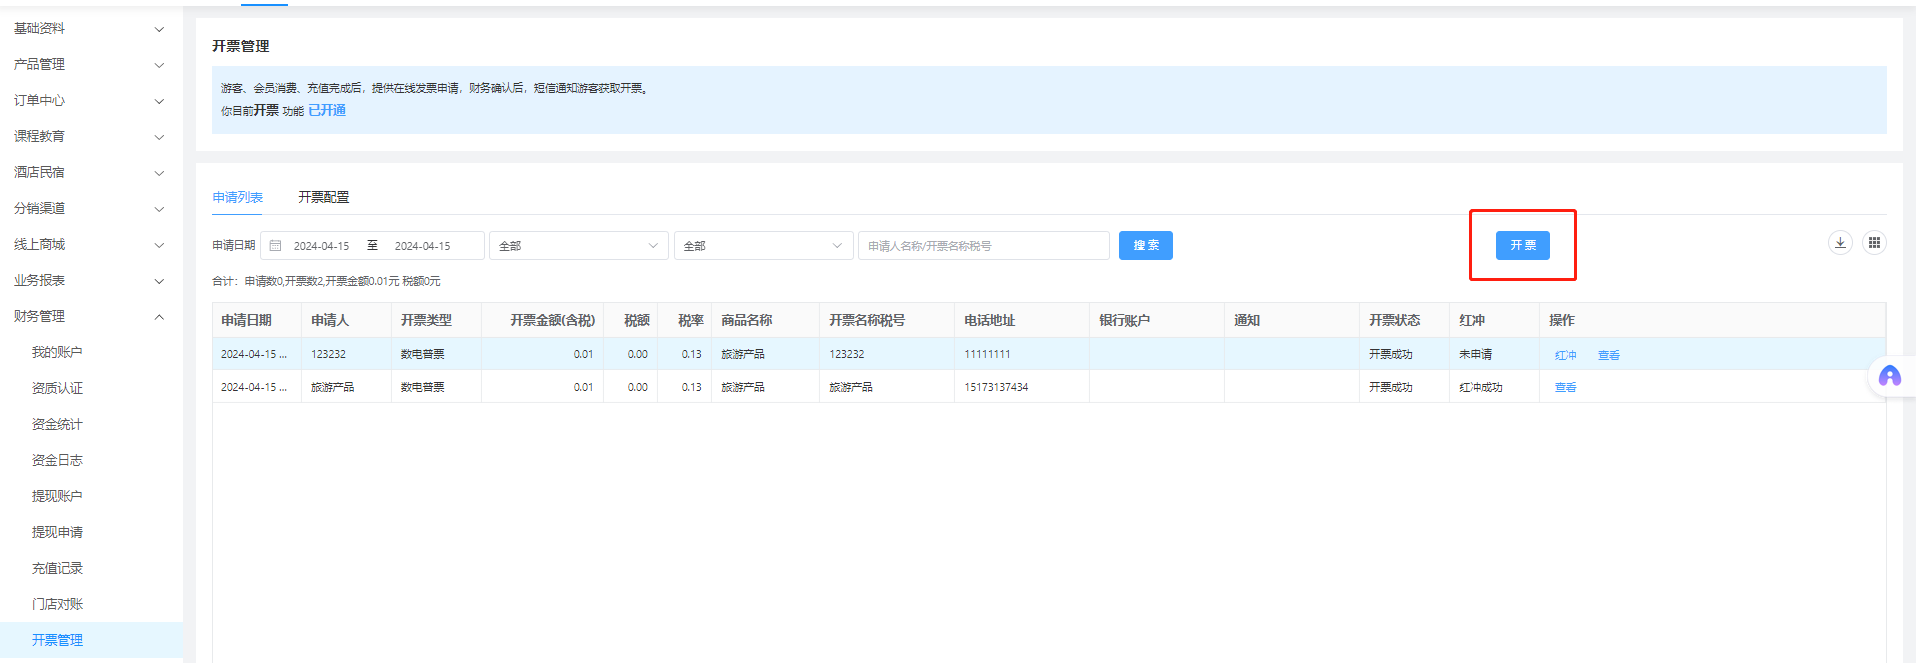
Task: Click 查看 link in second row
Action: point(1565,388)
